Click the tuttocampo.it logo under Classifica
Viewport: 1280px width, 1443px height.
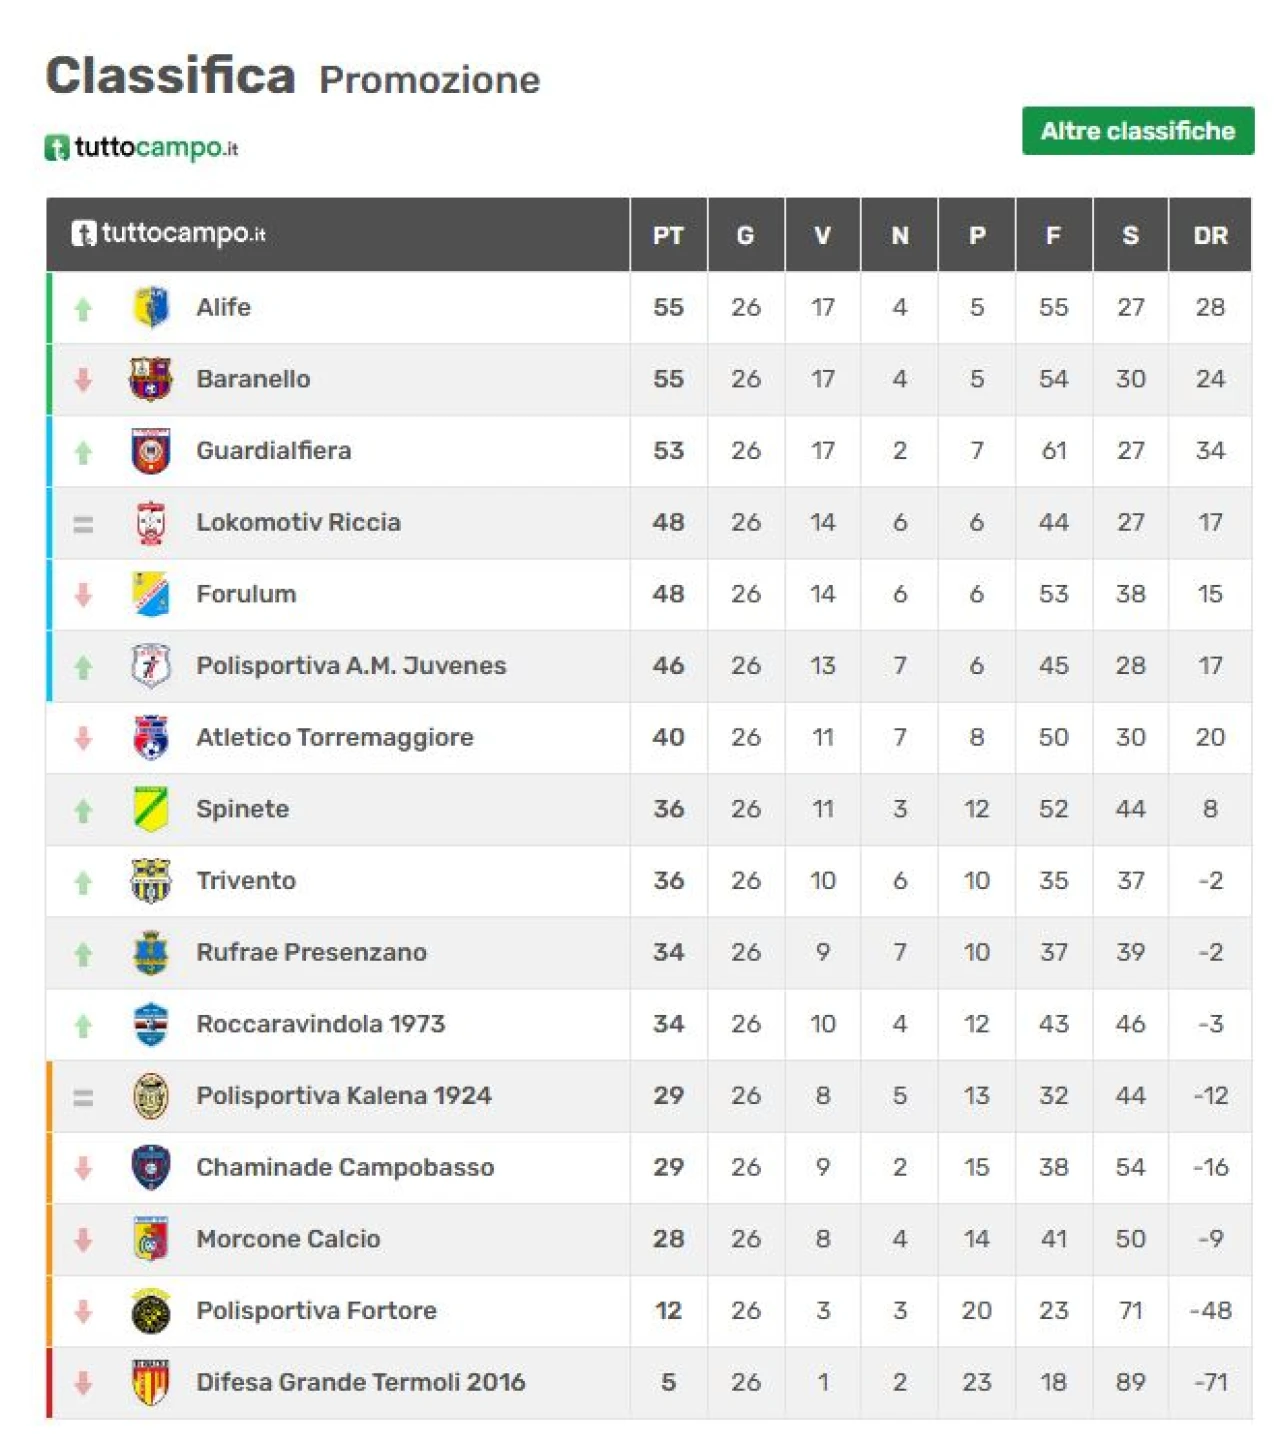[141, 148]
